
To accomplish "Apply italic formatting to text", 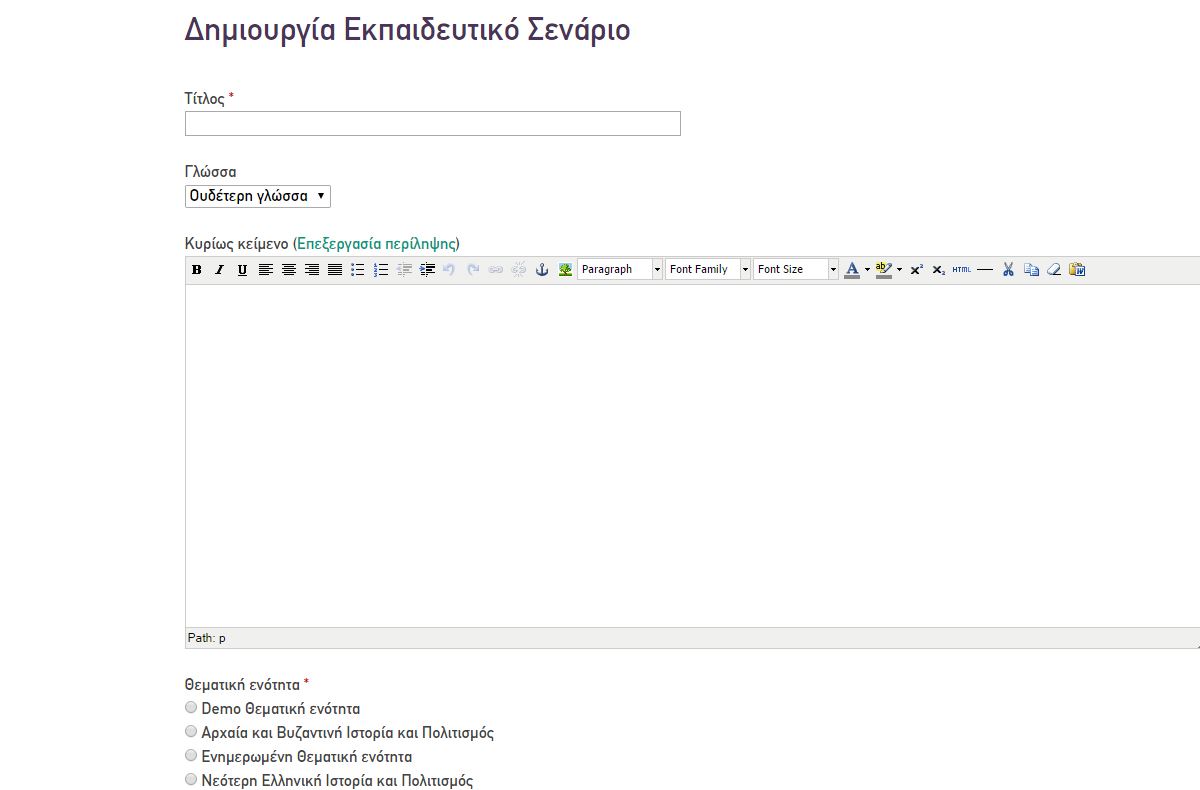I will point(219,270).
